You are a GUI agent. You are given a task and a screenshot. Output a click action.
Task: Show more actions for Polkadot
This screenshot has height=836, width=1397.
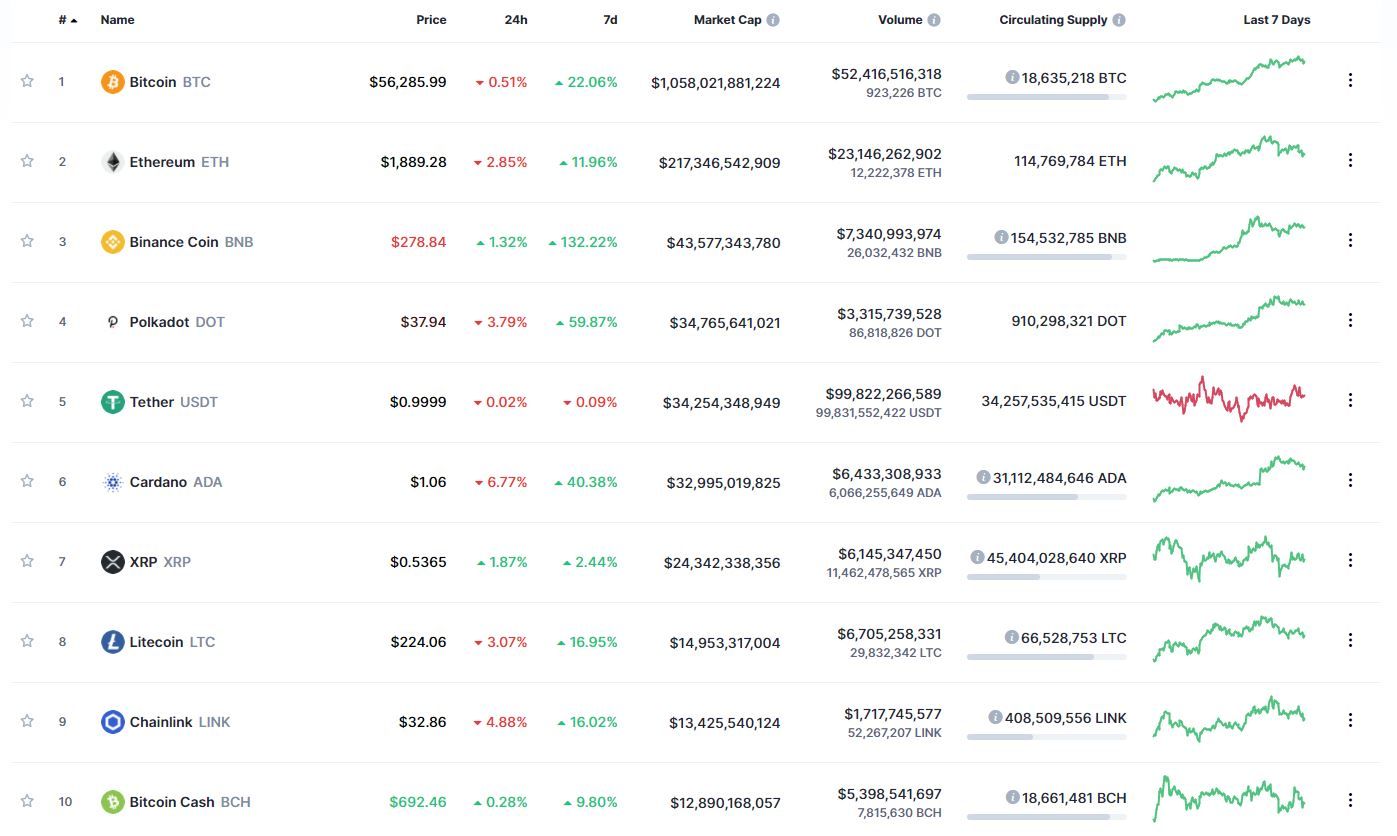[1350, 320]
